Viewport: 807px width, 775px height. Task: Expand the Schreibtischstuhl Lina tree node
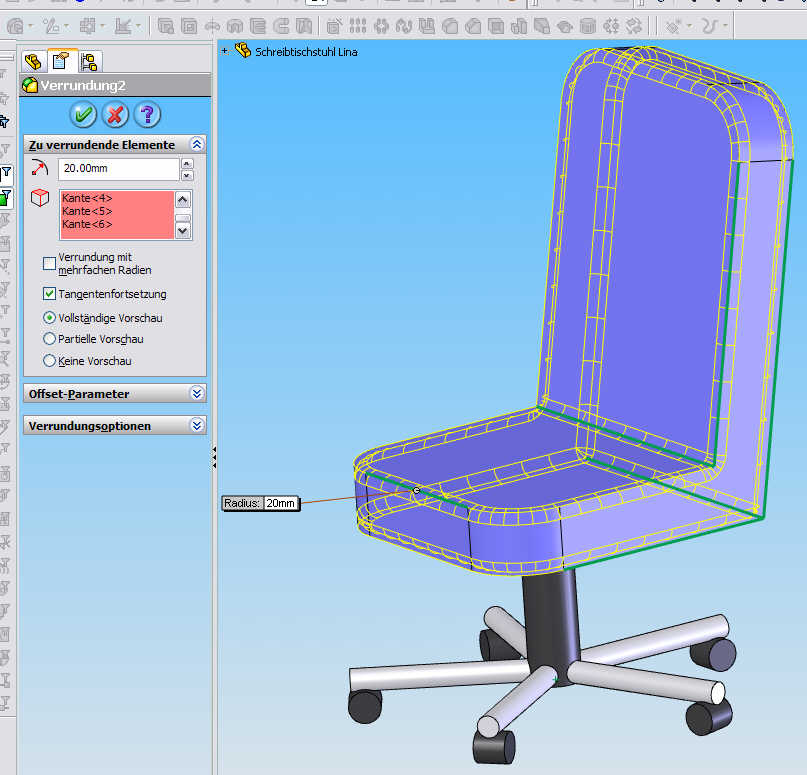225,51
